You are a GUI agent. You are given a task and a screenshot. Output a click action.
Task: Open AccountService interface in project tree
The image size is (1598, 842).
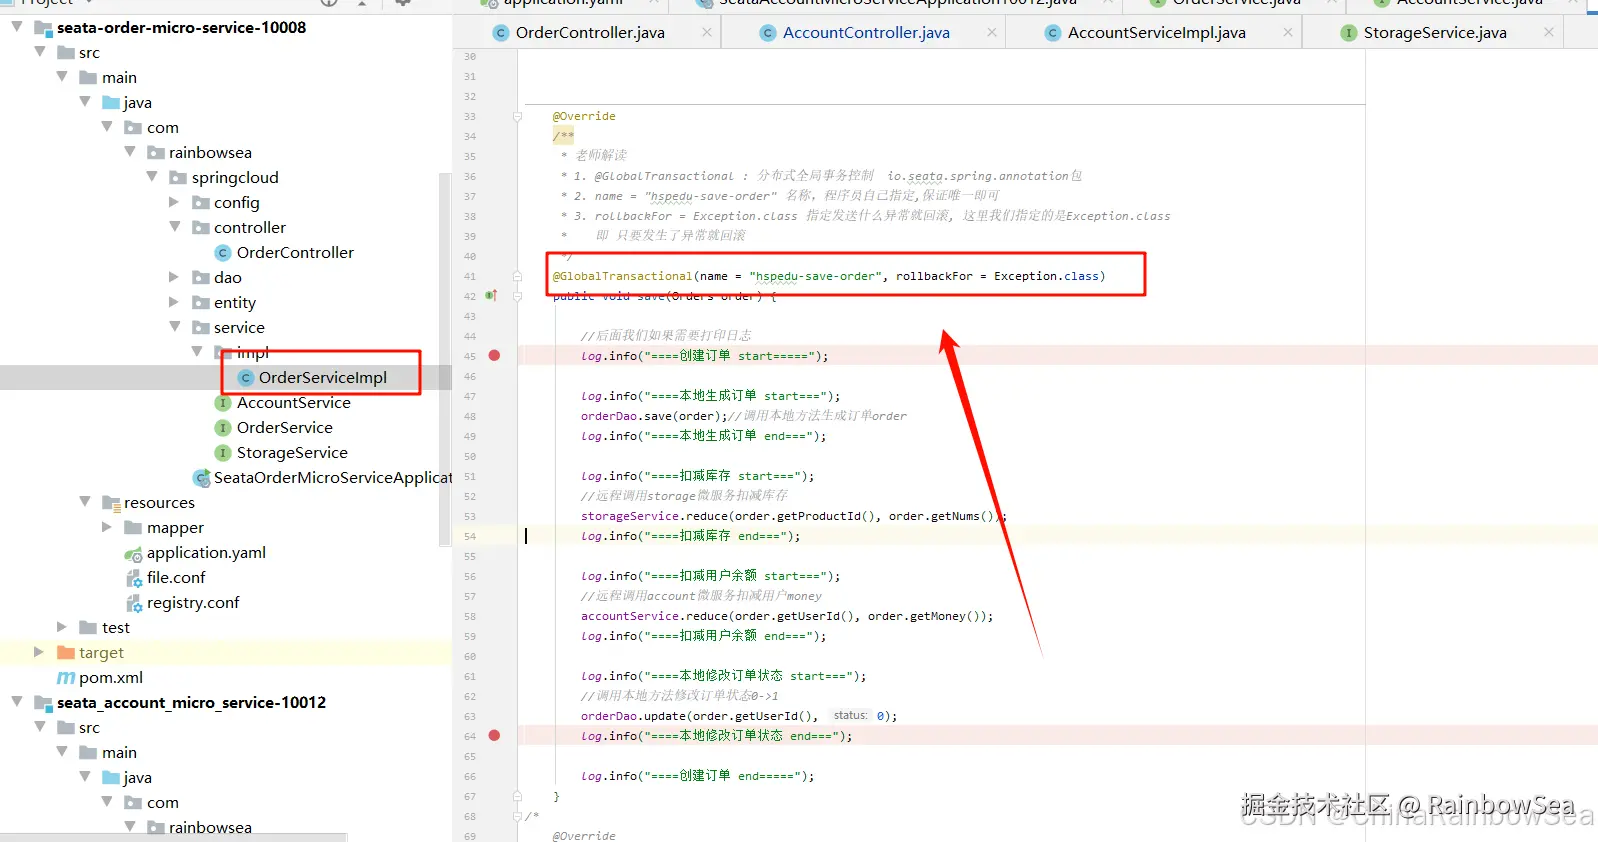coord(293,402)
